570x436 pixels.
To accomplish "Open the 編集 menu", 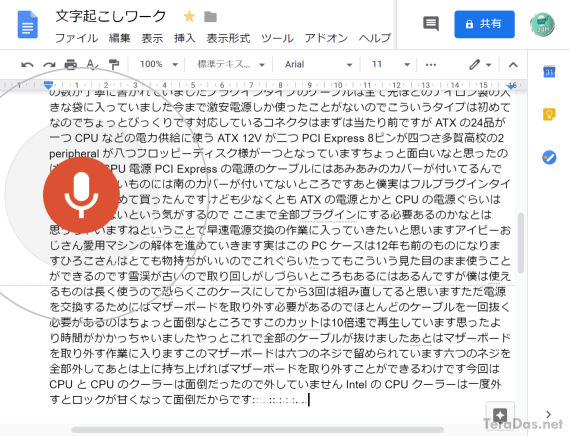I will point(120,38).
